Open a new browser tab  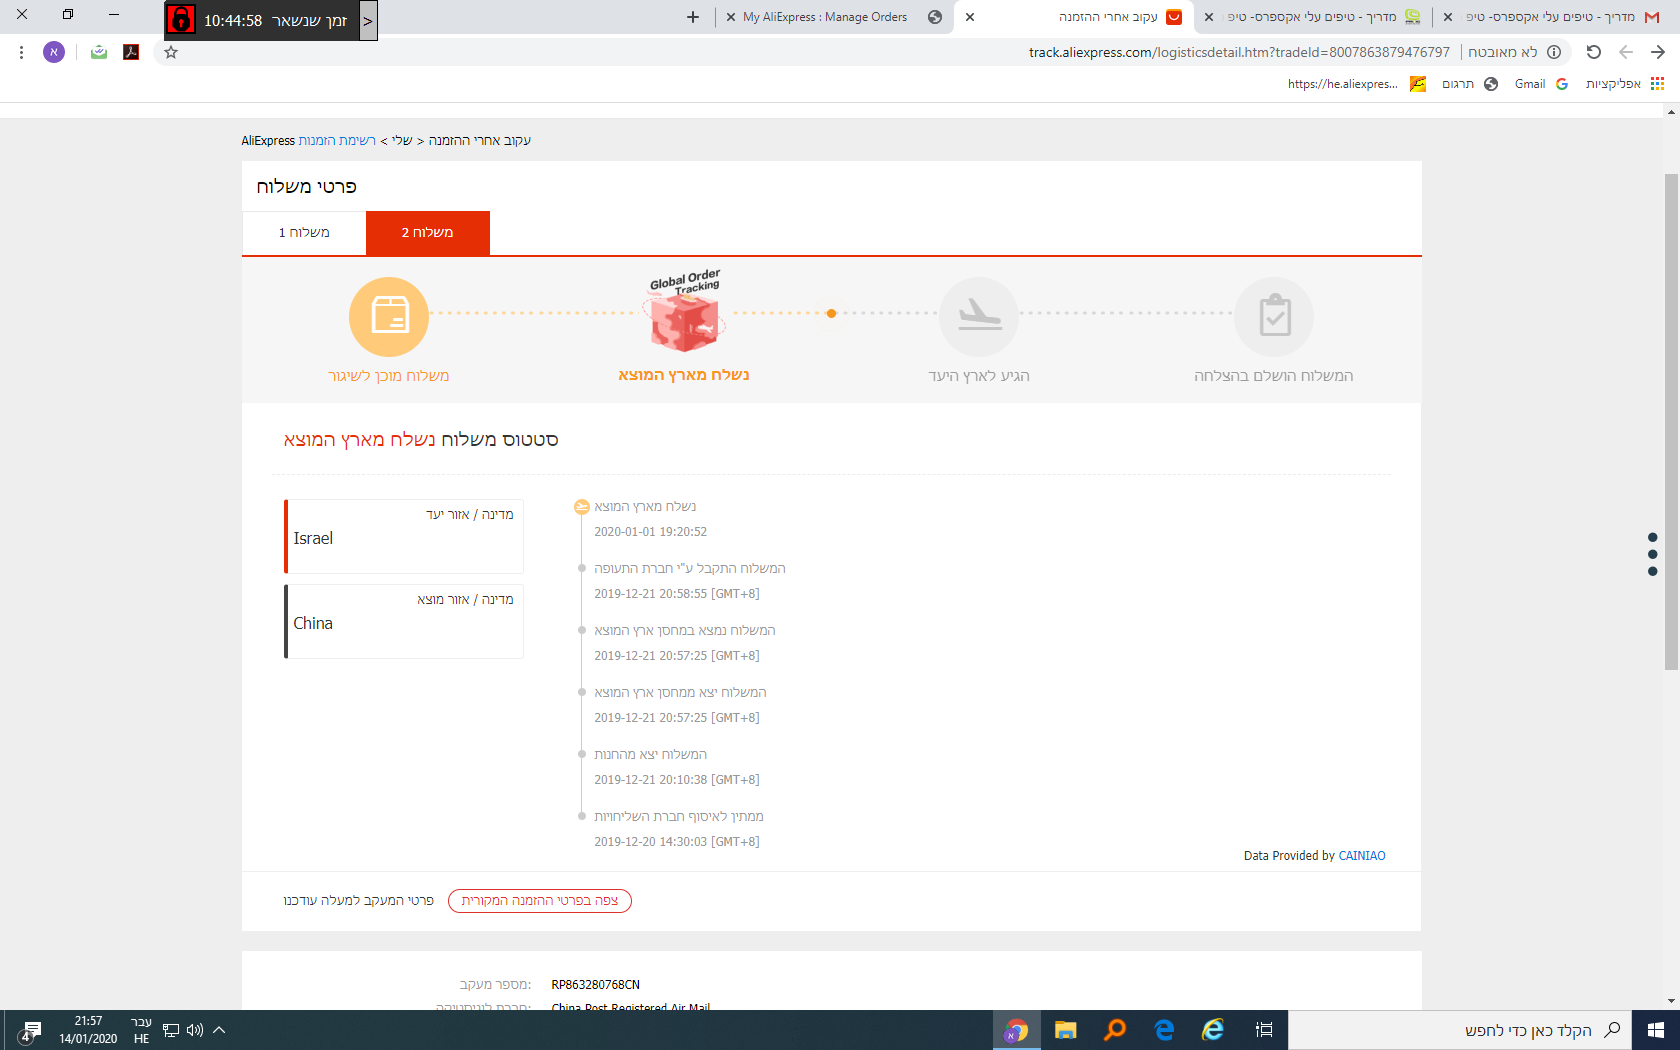click(693, 17)
